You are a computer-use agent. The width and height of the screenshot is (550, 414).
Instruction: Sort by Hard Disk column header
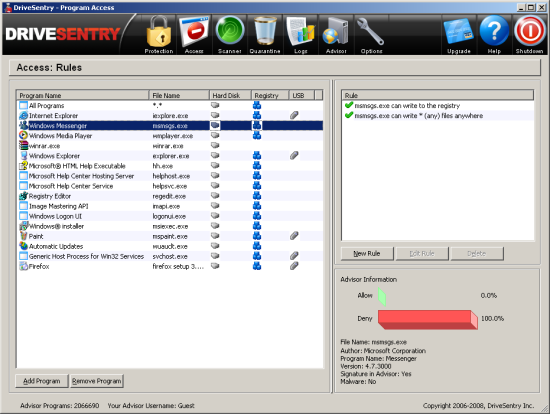click(230, 95)
